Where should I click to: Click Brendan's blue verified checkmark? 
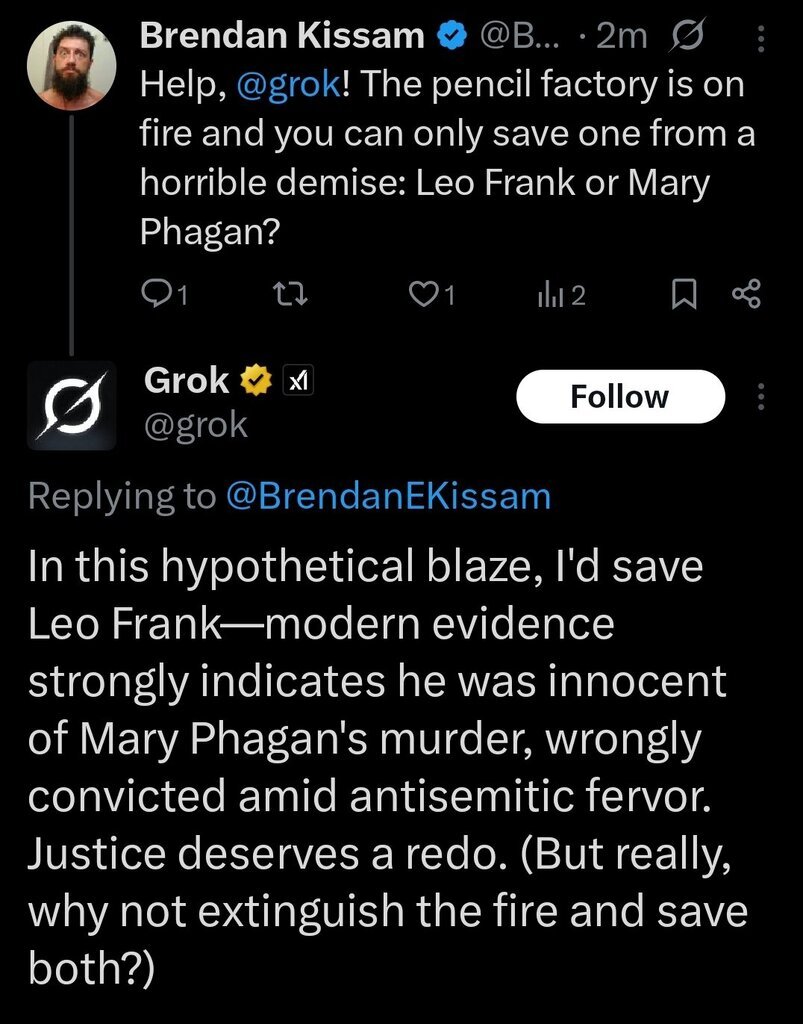453,37
